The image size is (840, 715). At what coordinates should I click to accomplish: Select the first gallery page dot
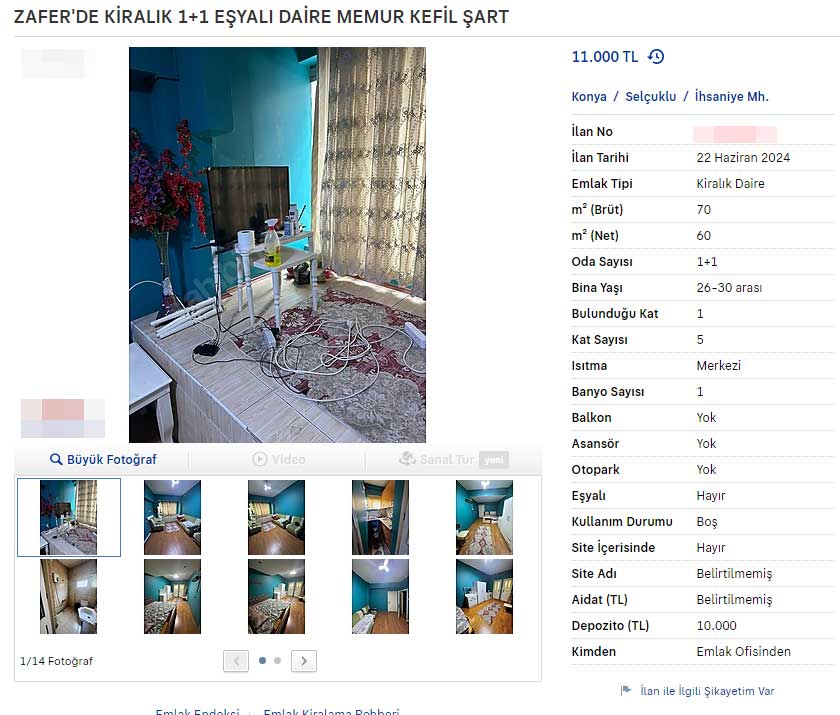(262, 660)
